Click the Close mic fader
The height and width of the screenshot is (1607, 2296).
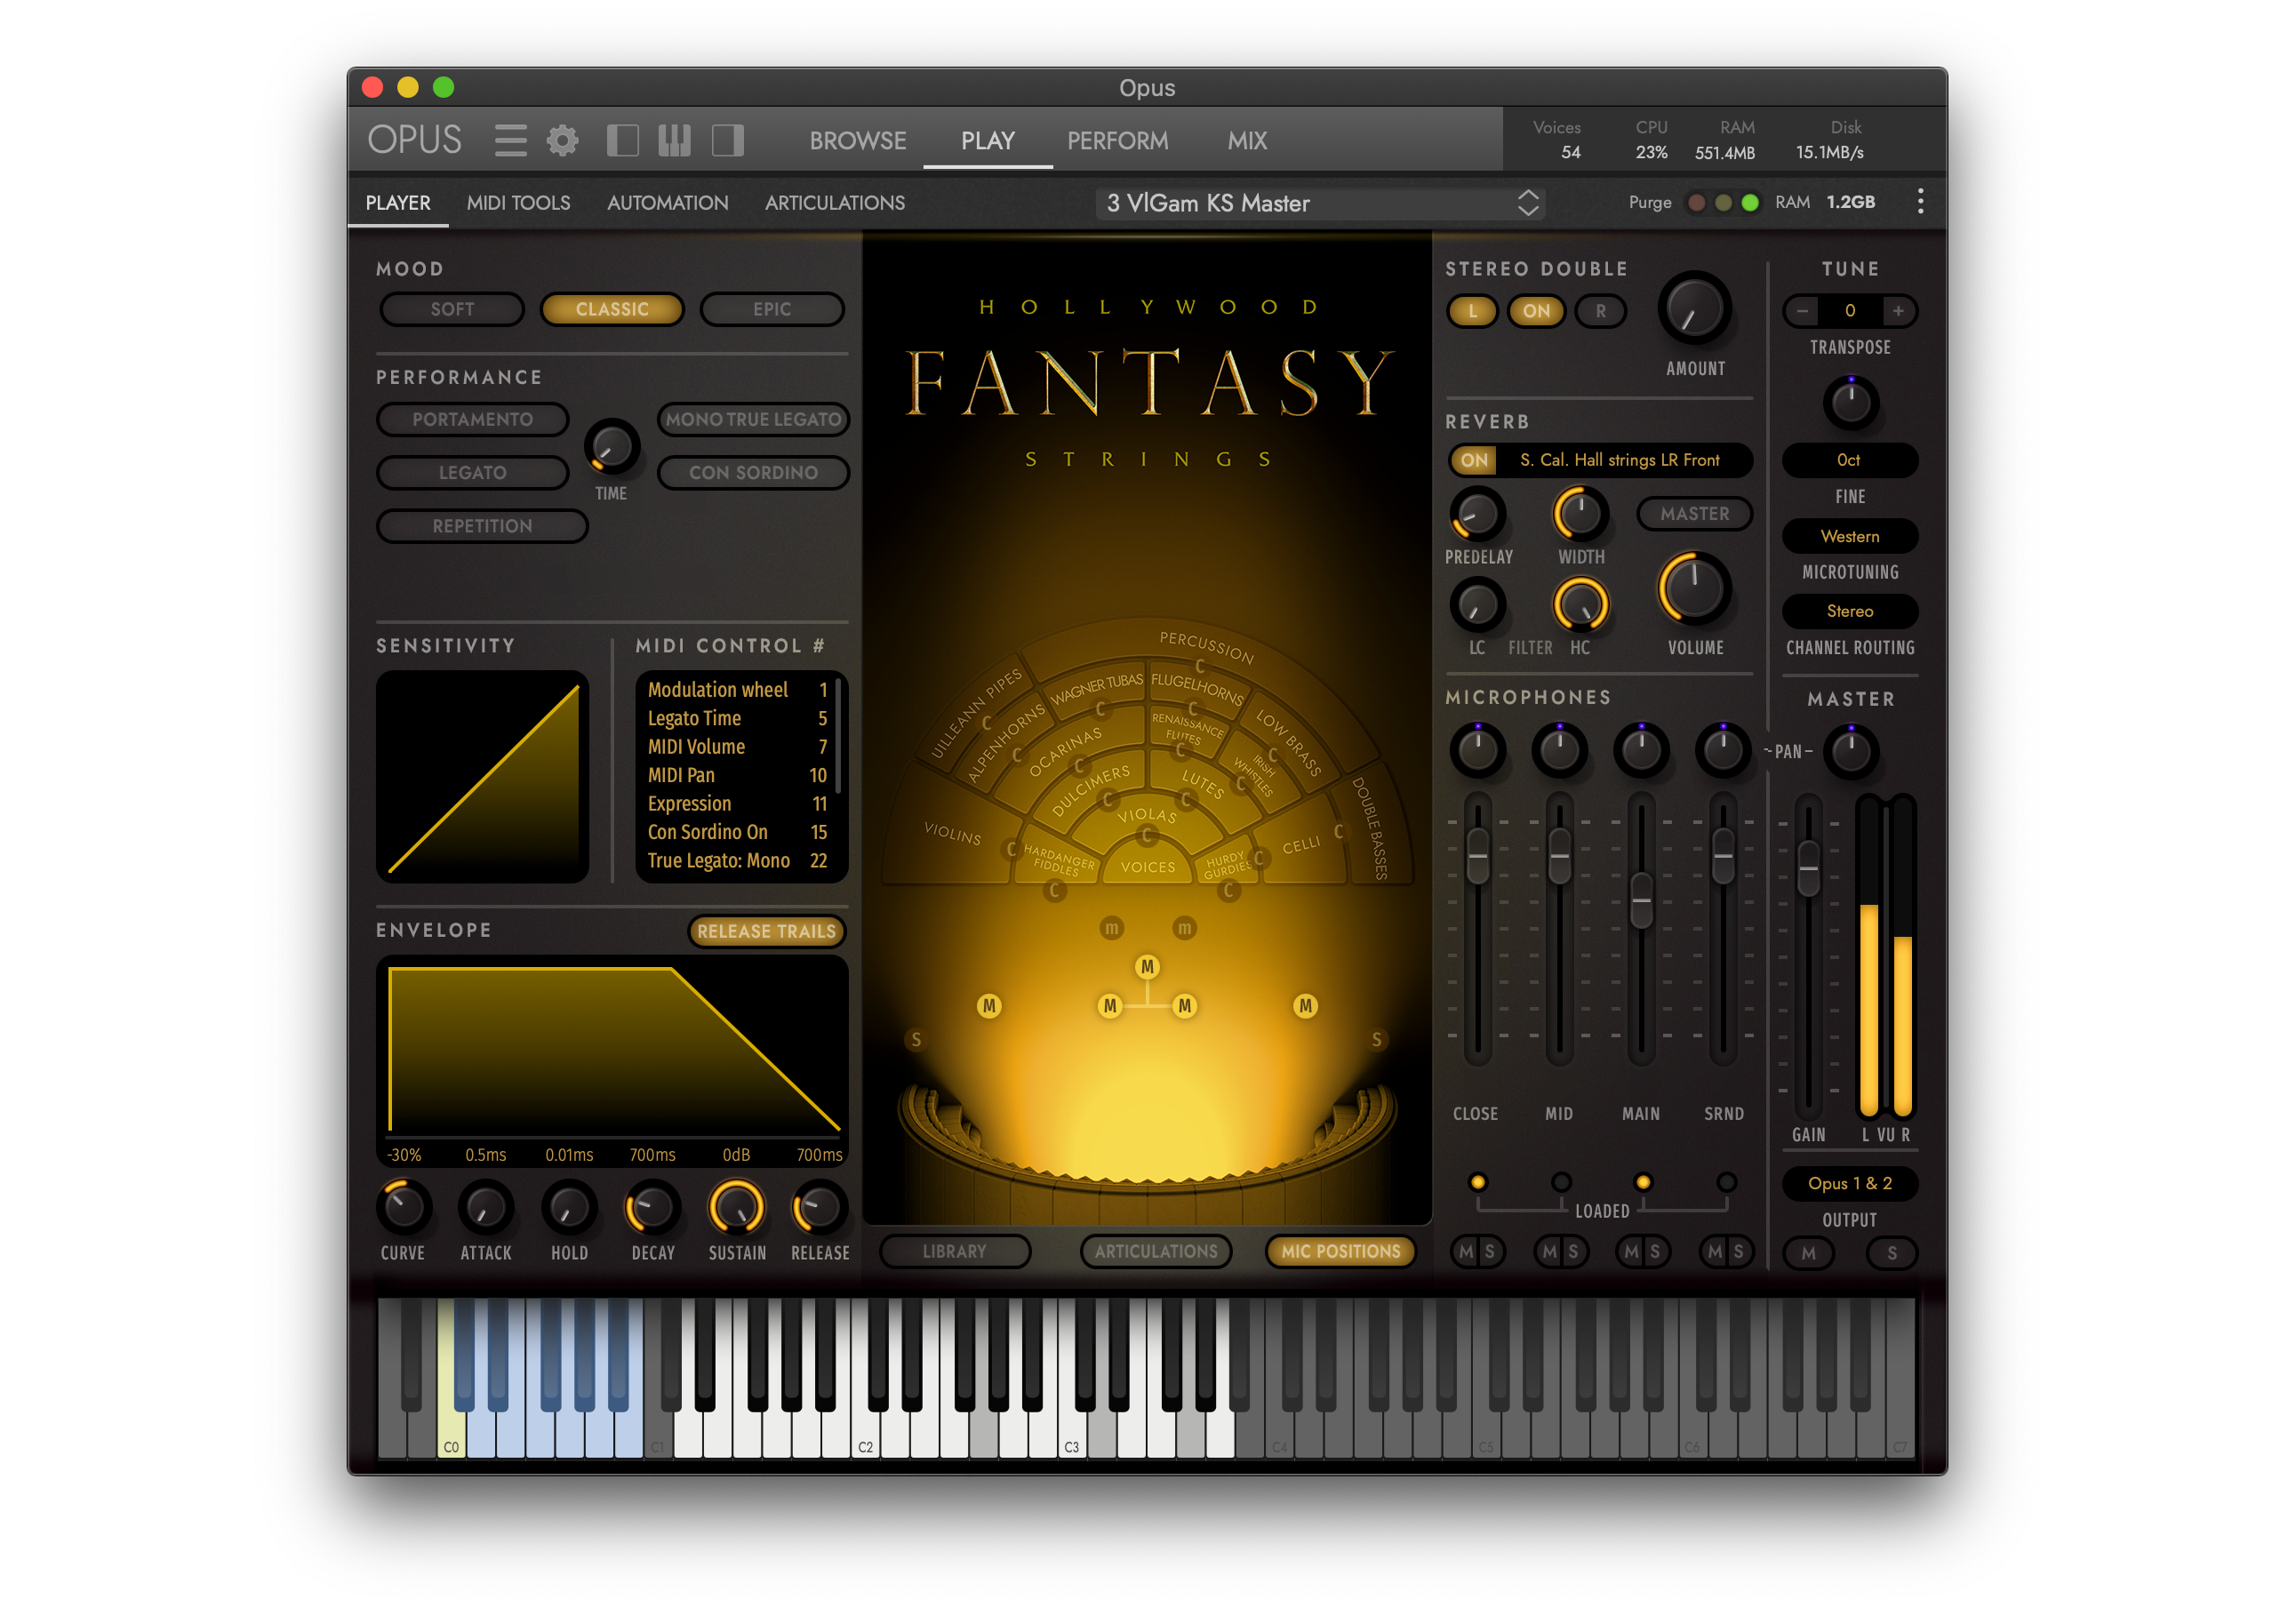[x=1478, y=856]
